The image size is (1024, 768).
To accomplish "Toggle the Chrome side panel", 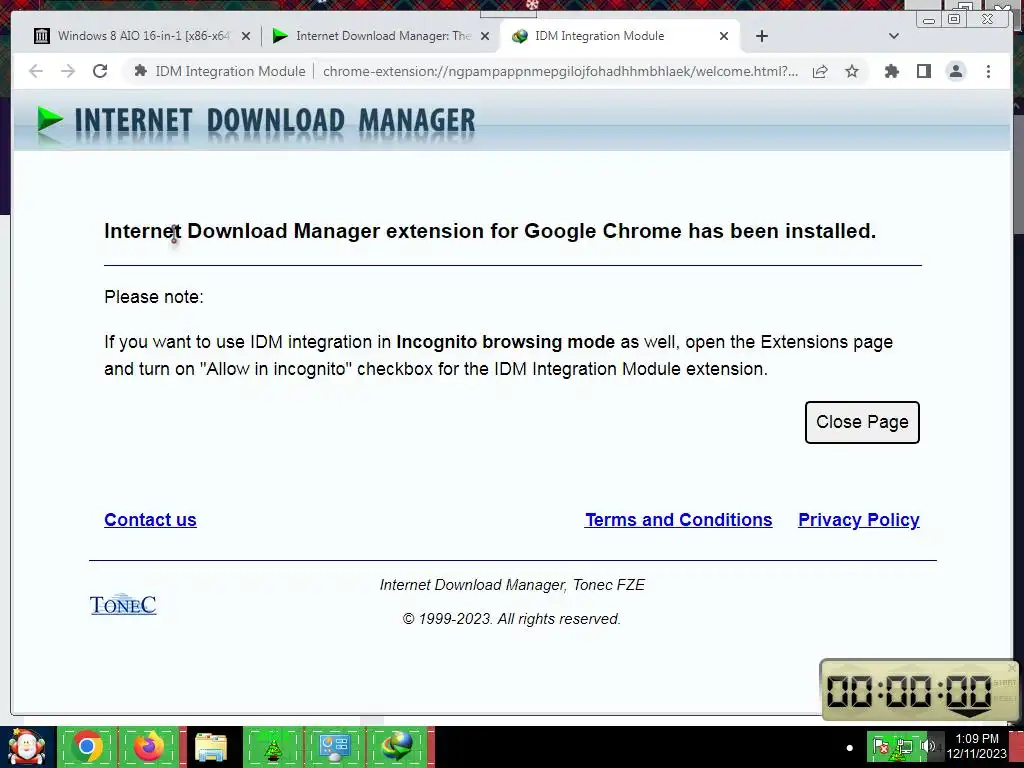I will coord(923,71).
